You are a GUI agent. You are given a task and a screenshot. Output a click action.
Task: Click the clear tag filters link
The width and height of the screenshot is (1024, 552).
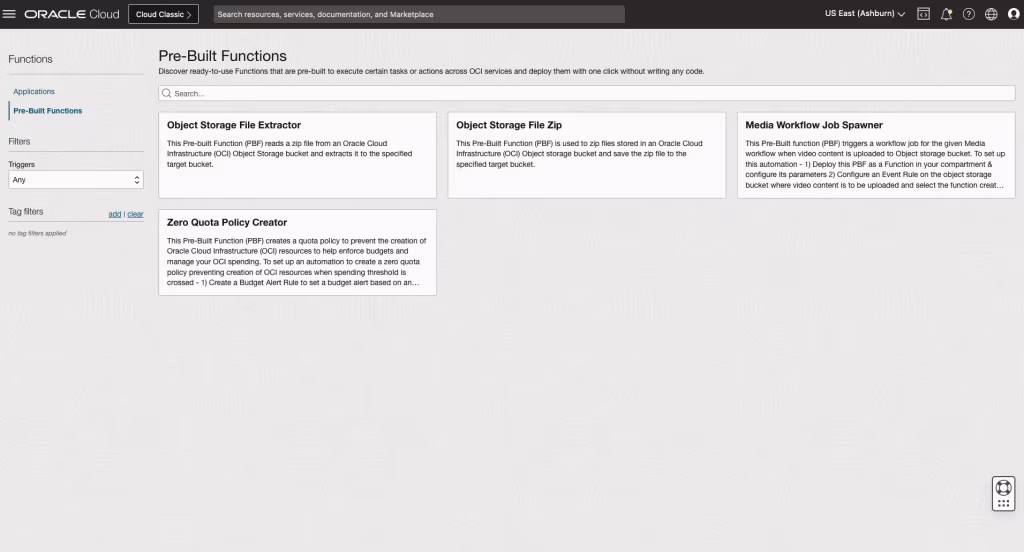(x=135, y=214)
